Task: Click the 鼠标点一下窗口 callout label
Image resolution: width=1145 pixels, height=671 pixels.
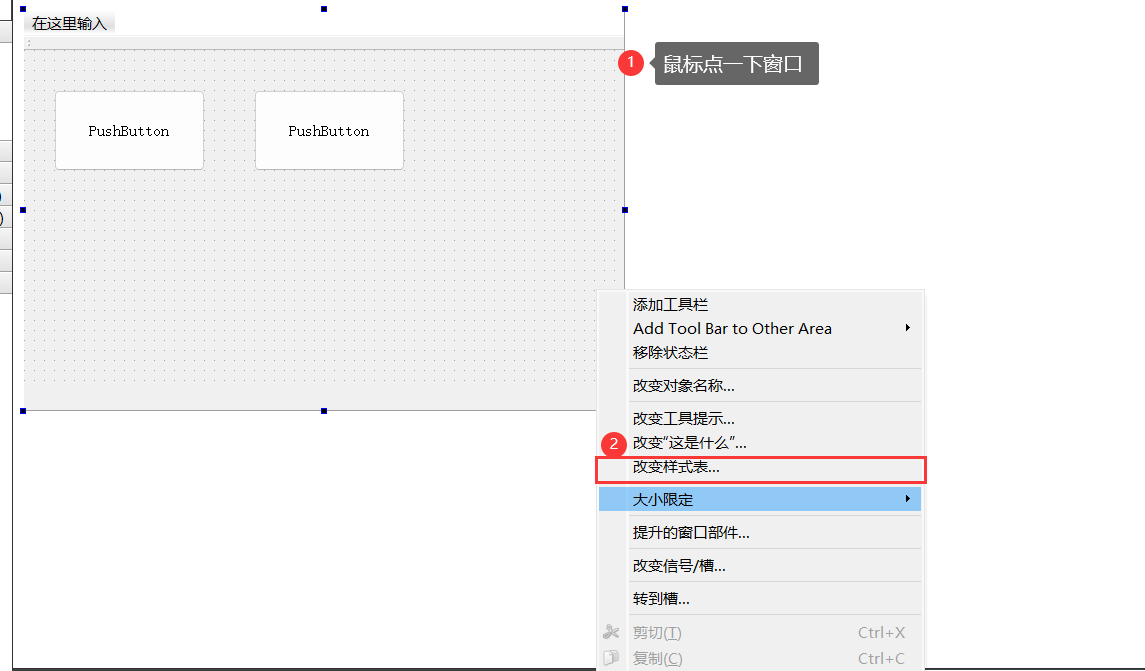Action: (736, 62)
